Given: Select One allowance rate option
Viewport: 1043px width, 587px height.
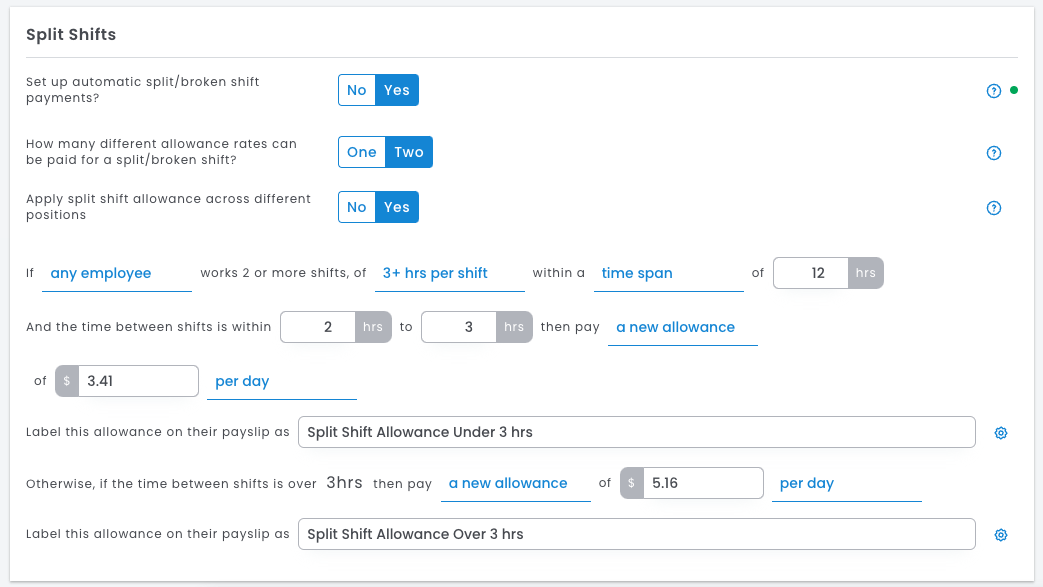Looking at the screenshot, I should 362,152.
